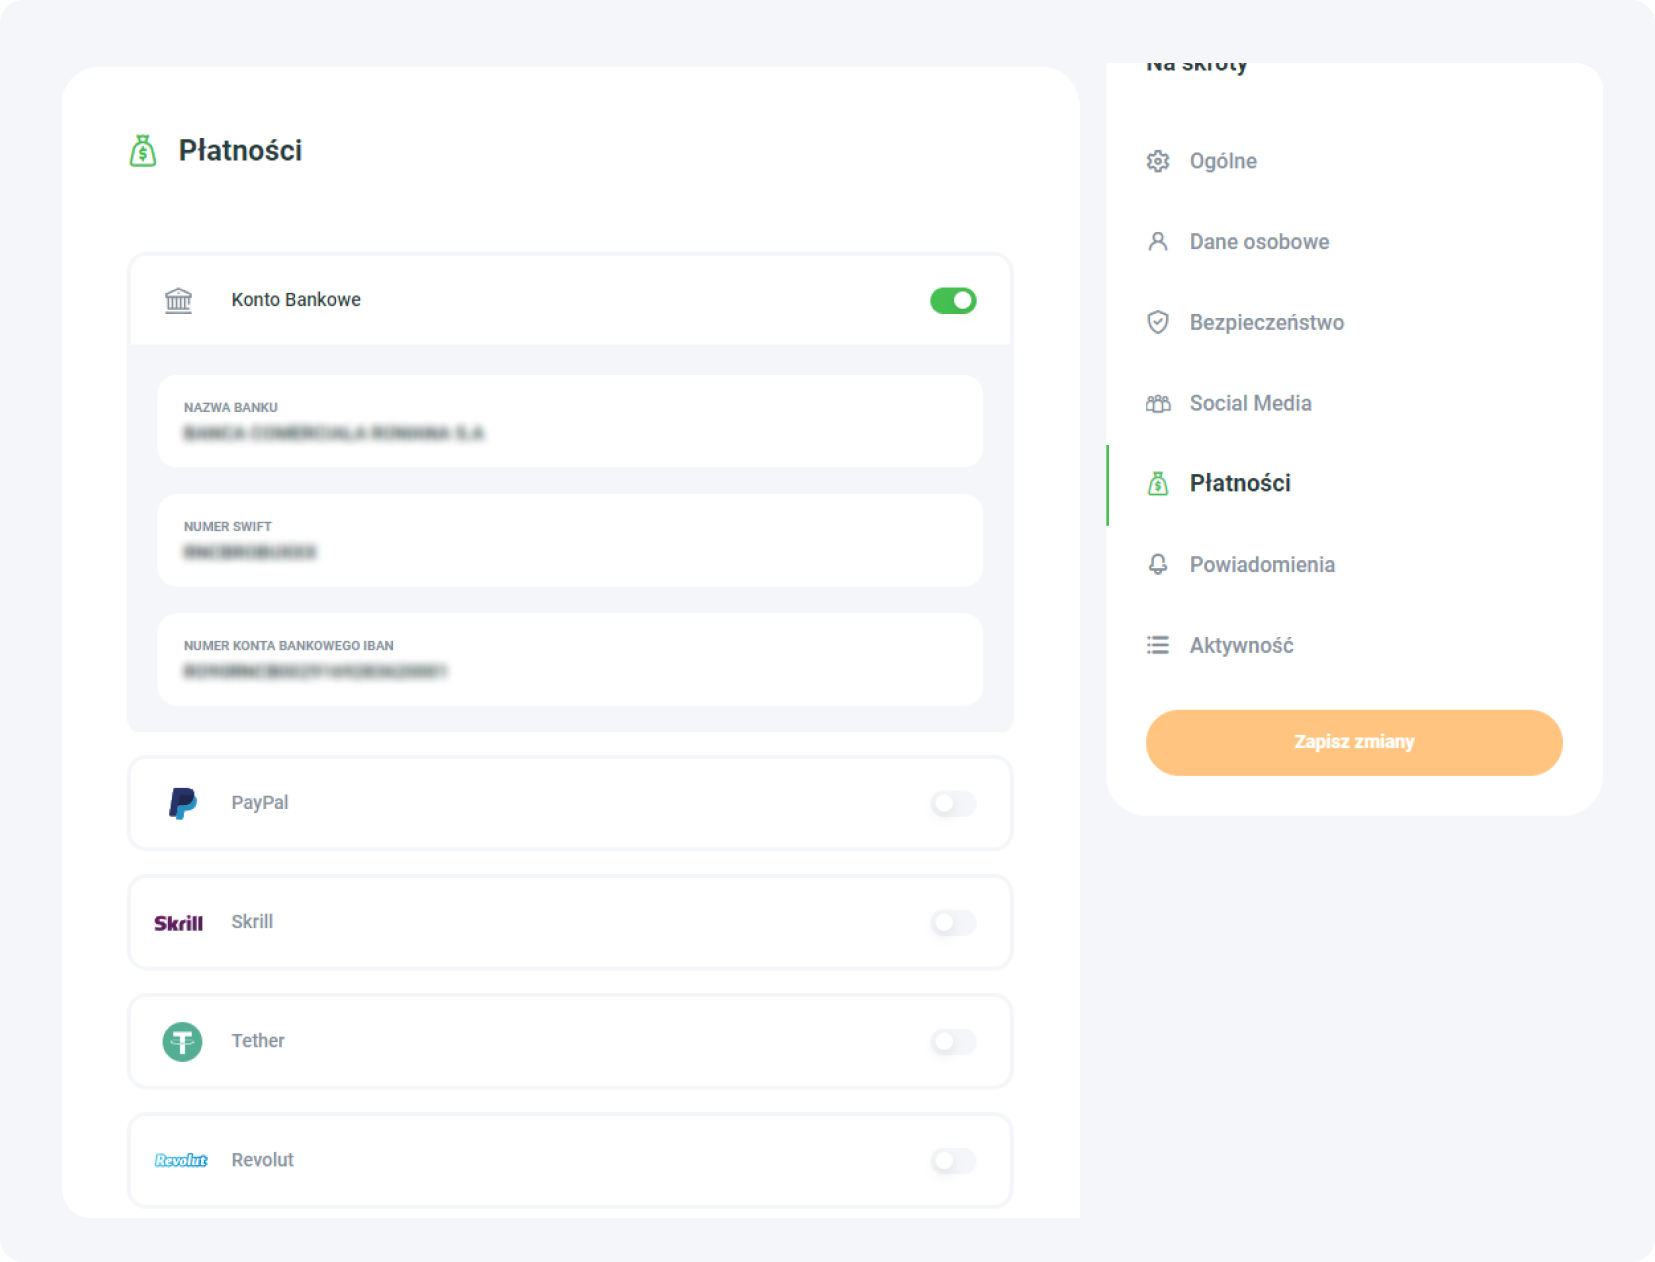Click the Revolut logo icon
1655x1262 pixels.
181,1161
